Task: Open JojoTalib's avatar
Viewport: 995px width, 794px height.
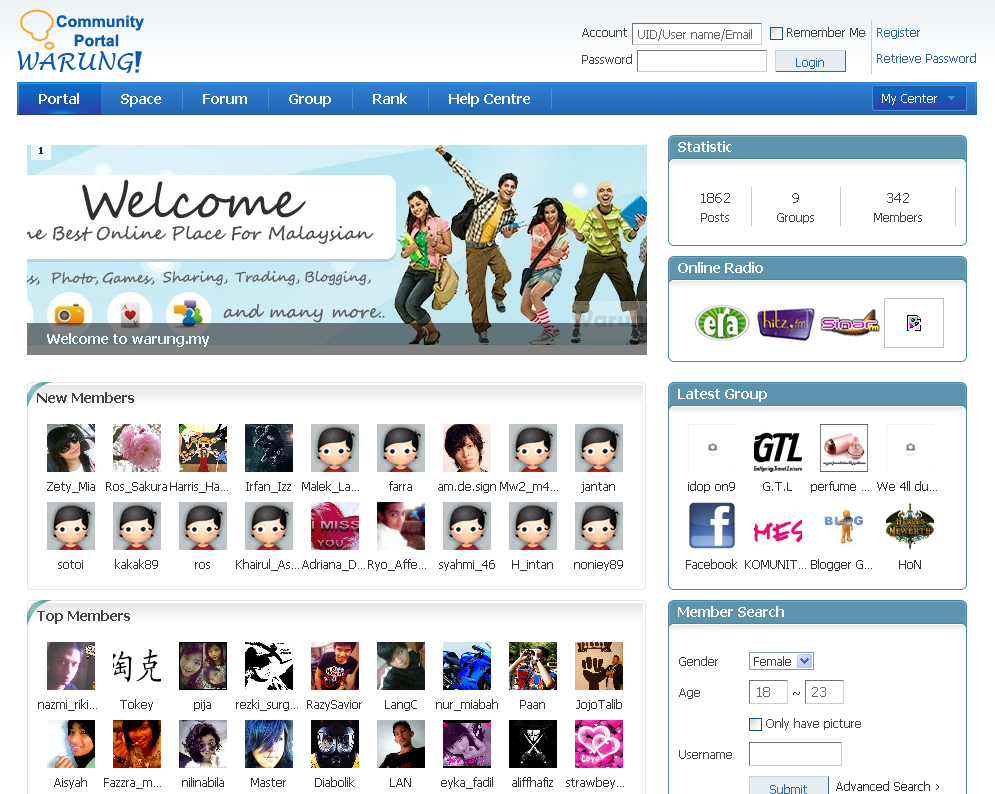Action: coord(599,666)
